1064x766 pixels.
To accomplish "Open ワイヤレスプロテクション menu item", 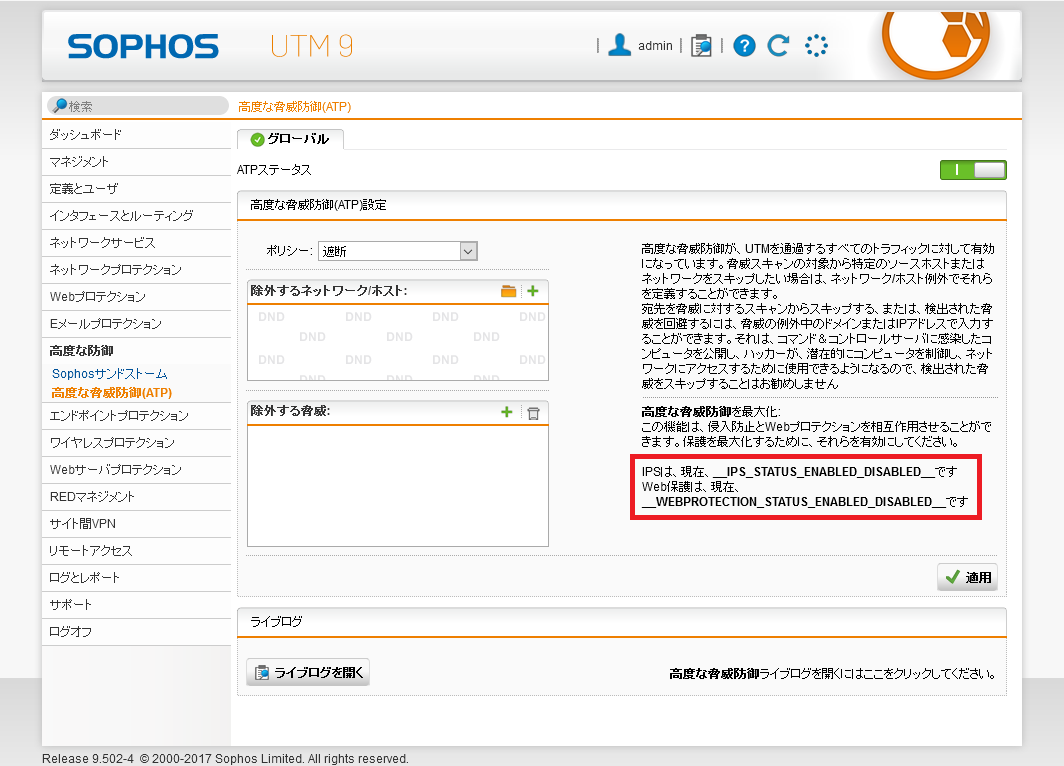I will [x=136, y=443].
